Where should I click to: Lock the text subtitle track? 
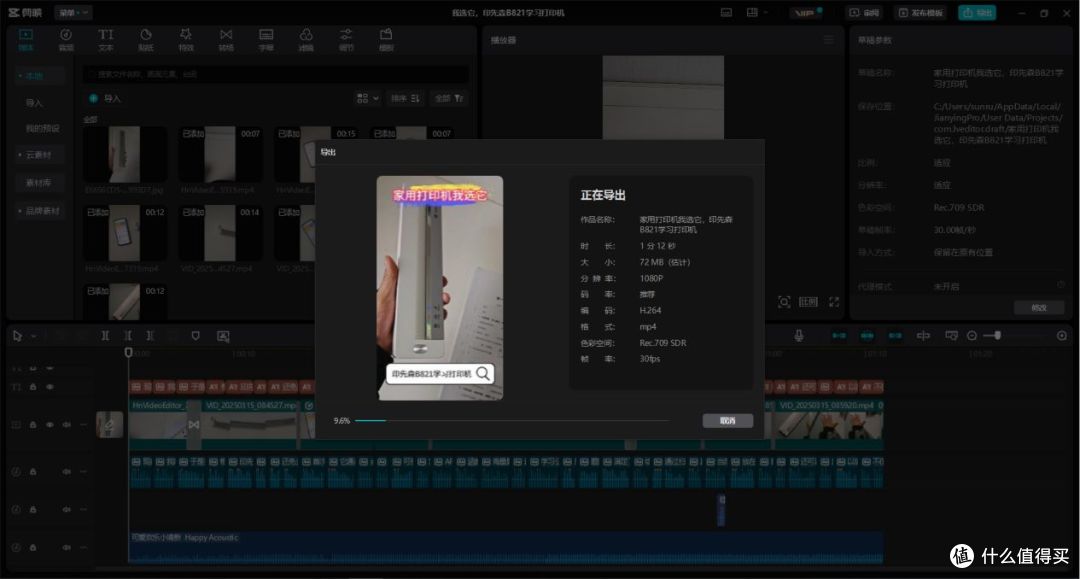[x=32, y=387]
